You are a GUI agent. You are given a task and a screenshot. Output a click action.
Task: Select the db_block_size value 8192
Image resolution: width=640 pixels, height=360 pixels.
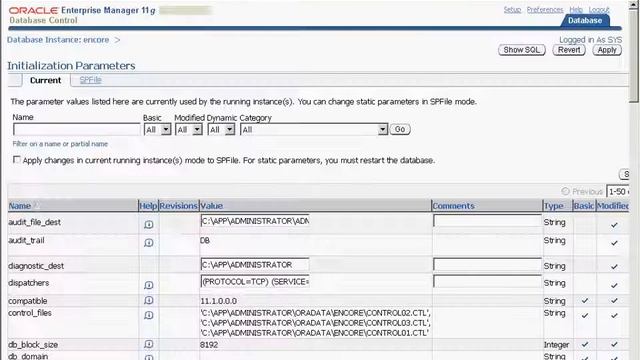(209, 344)
